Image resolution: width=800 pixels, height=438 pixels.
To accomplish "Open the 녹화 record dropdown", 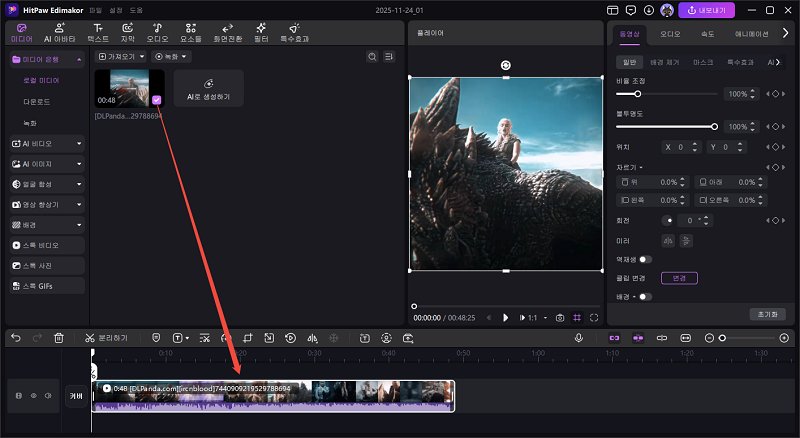I will pos(171,56).
